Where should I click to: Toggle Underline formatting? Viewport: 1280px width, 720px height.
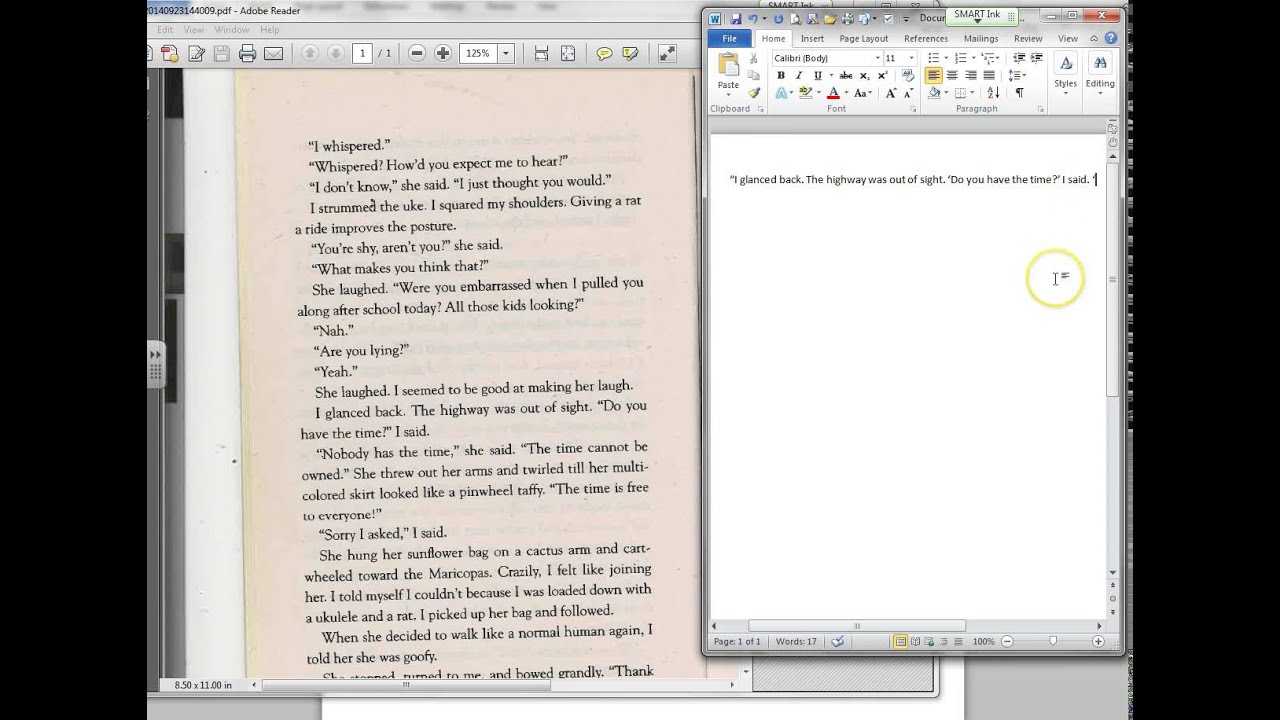pyautogui.click(x=817, y=75)
